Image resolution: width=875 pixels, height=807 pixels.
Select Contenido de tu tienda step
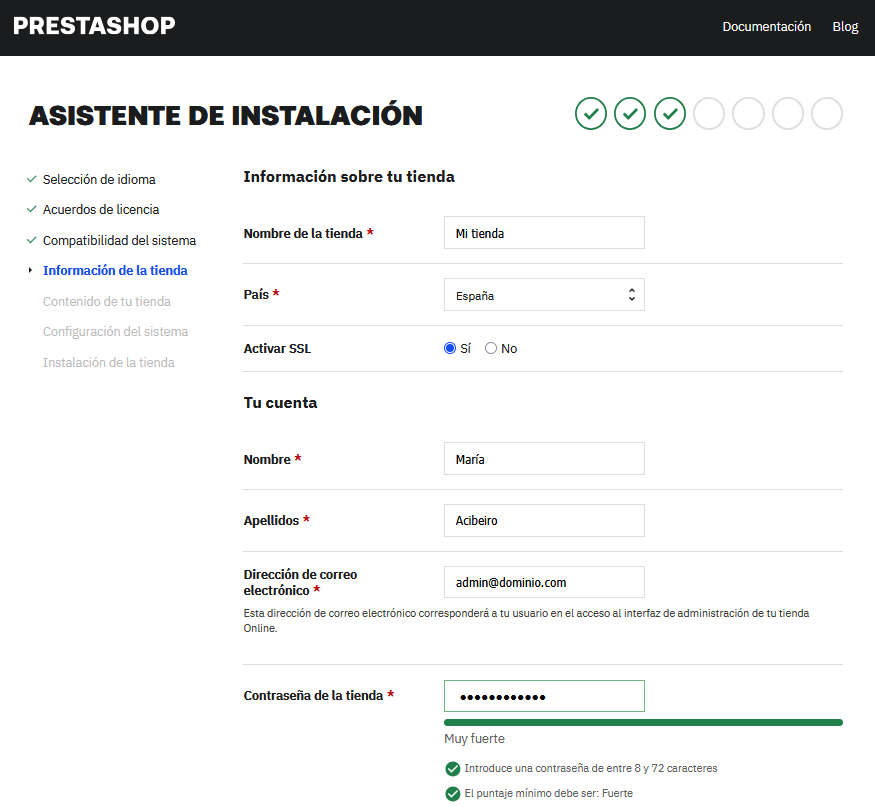(107, 301)
